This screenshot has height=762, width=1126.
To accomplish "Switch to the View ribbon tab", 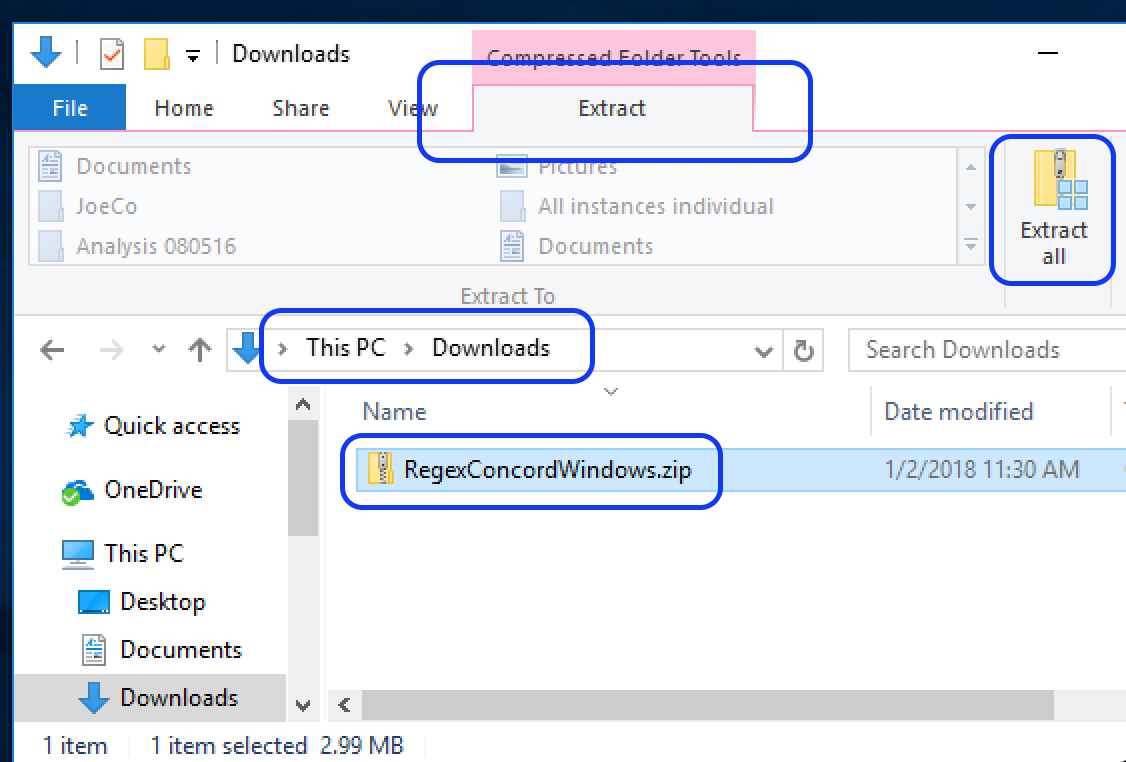I will click(x=412, y=108).
